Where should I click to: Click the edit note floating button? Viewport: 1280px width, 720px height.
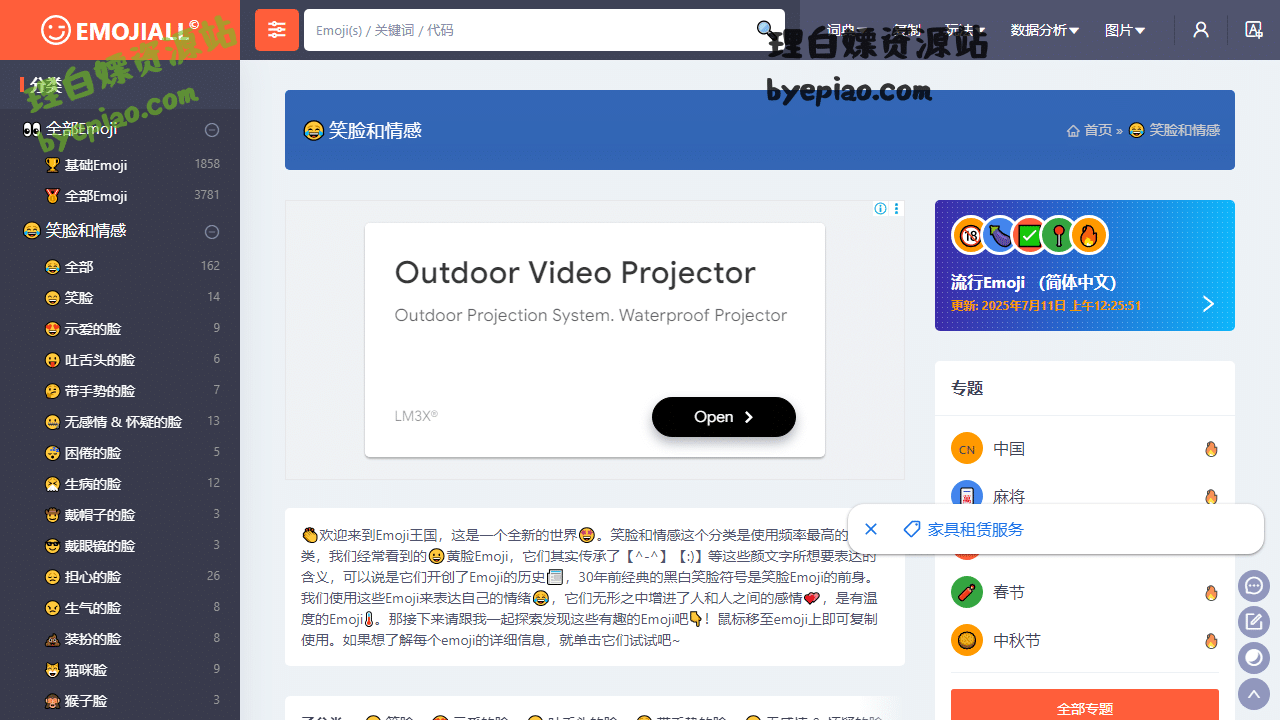[1254, 622]
